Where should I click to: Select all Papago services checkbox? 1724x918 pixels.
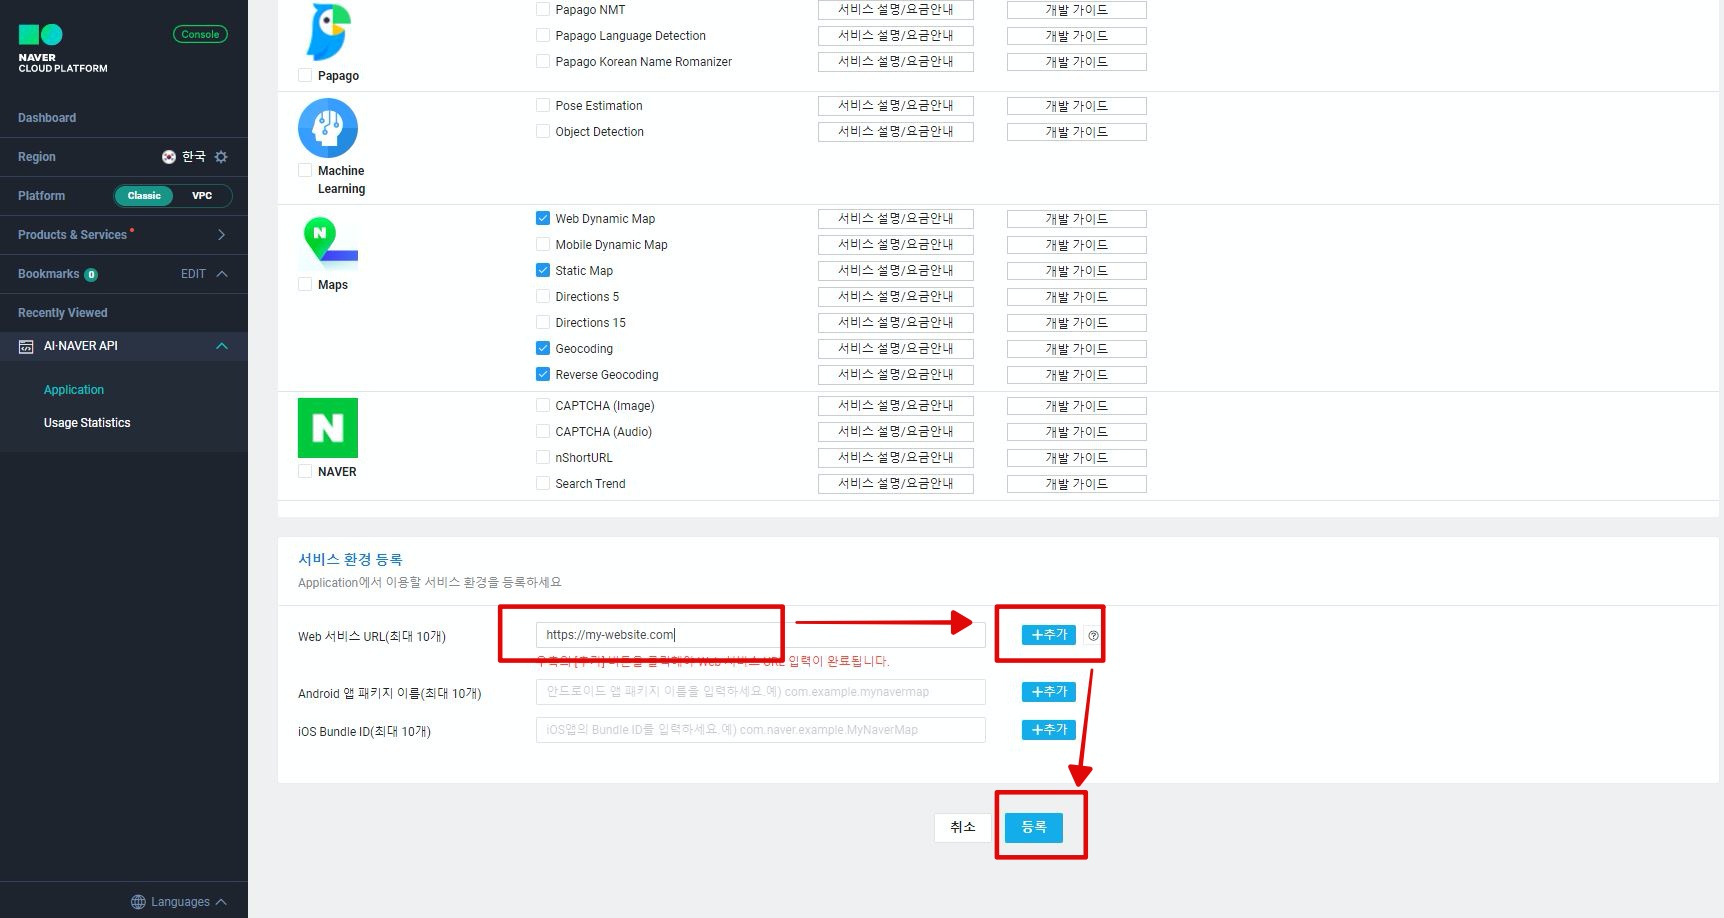(305, 75)
